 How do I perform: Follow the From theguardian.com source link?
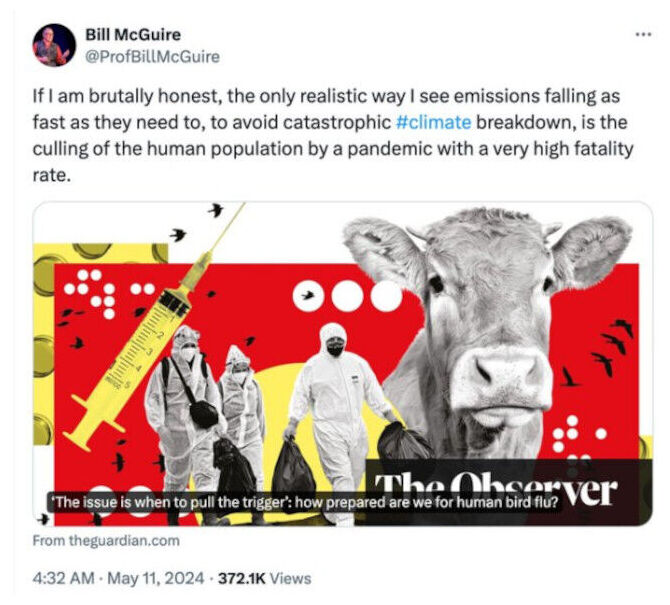106,540
